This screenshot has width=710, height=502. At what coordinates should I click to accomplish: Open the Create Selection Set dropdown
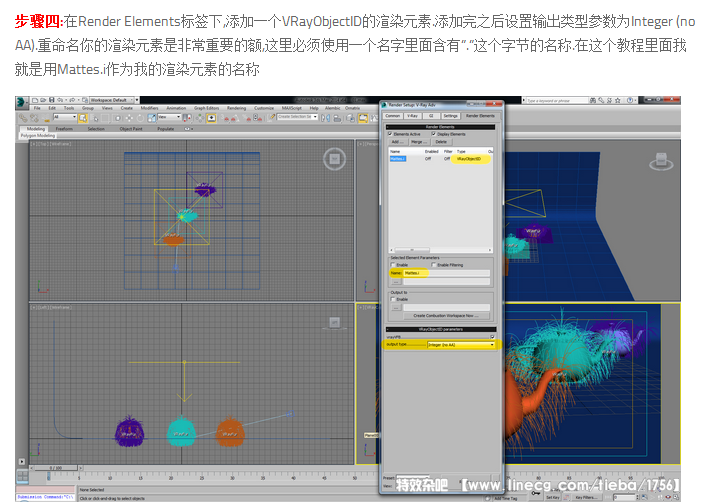click(x=297, y=117)
